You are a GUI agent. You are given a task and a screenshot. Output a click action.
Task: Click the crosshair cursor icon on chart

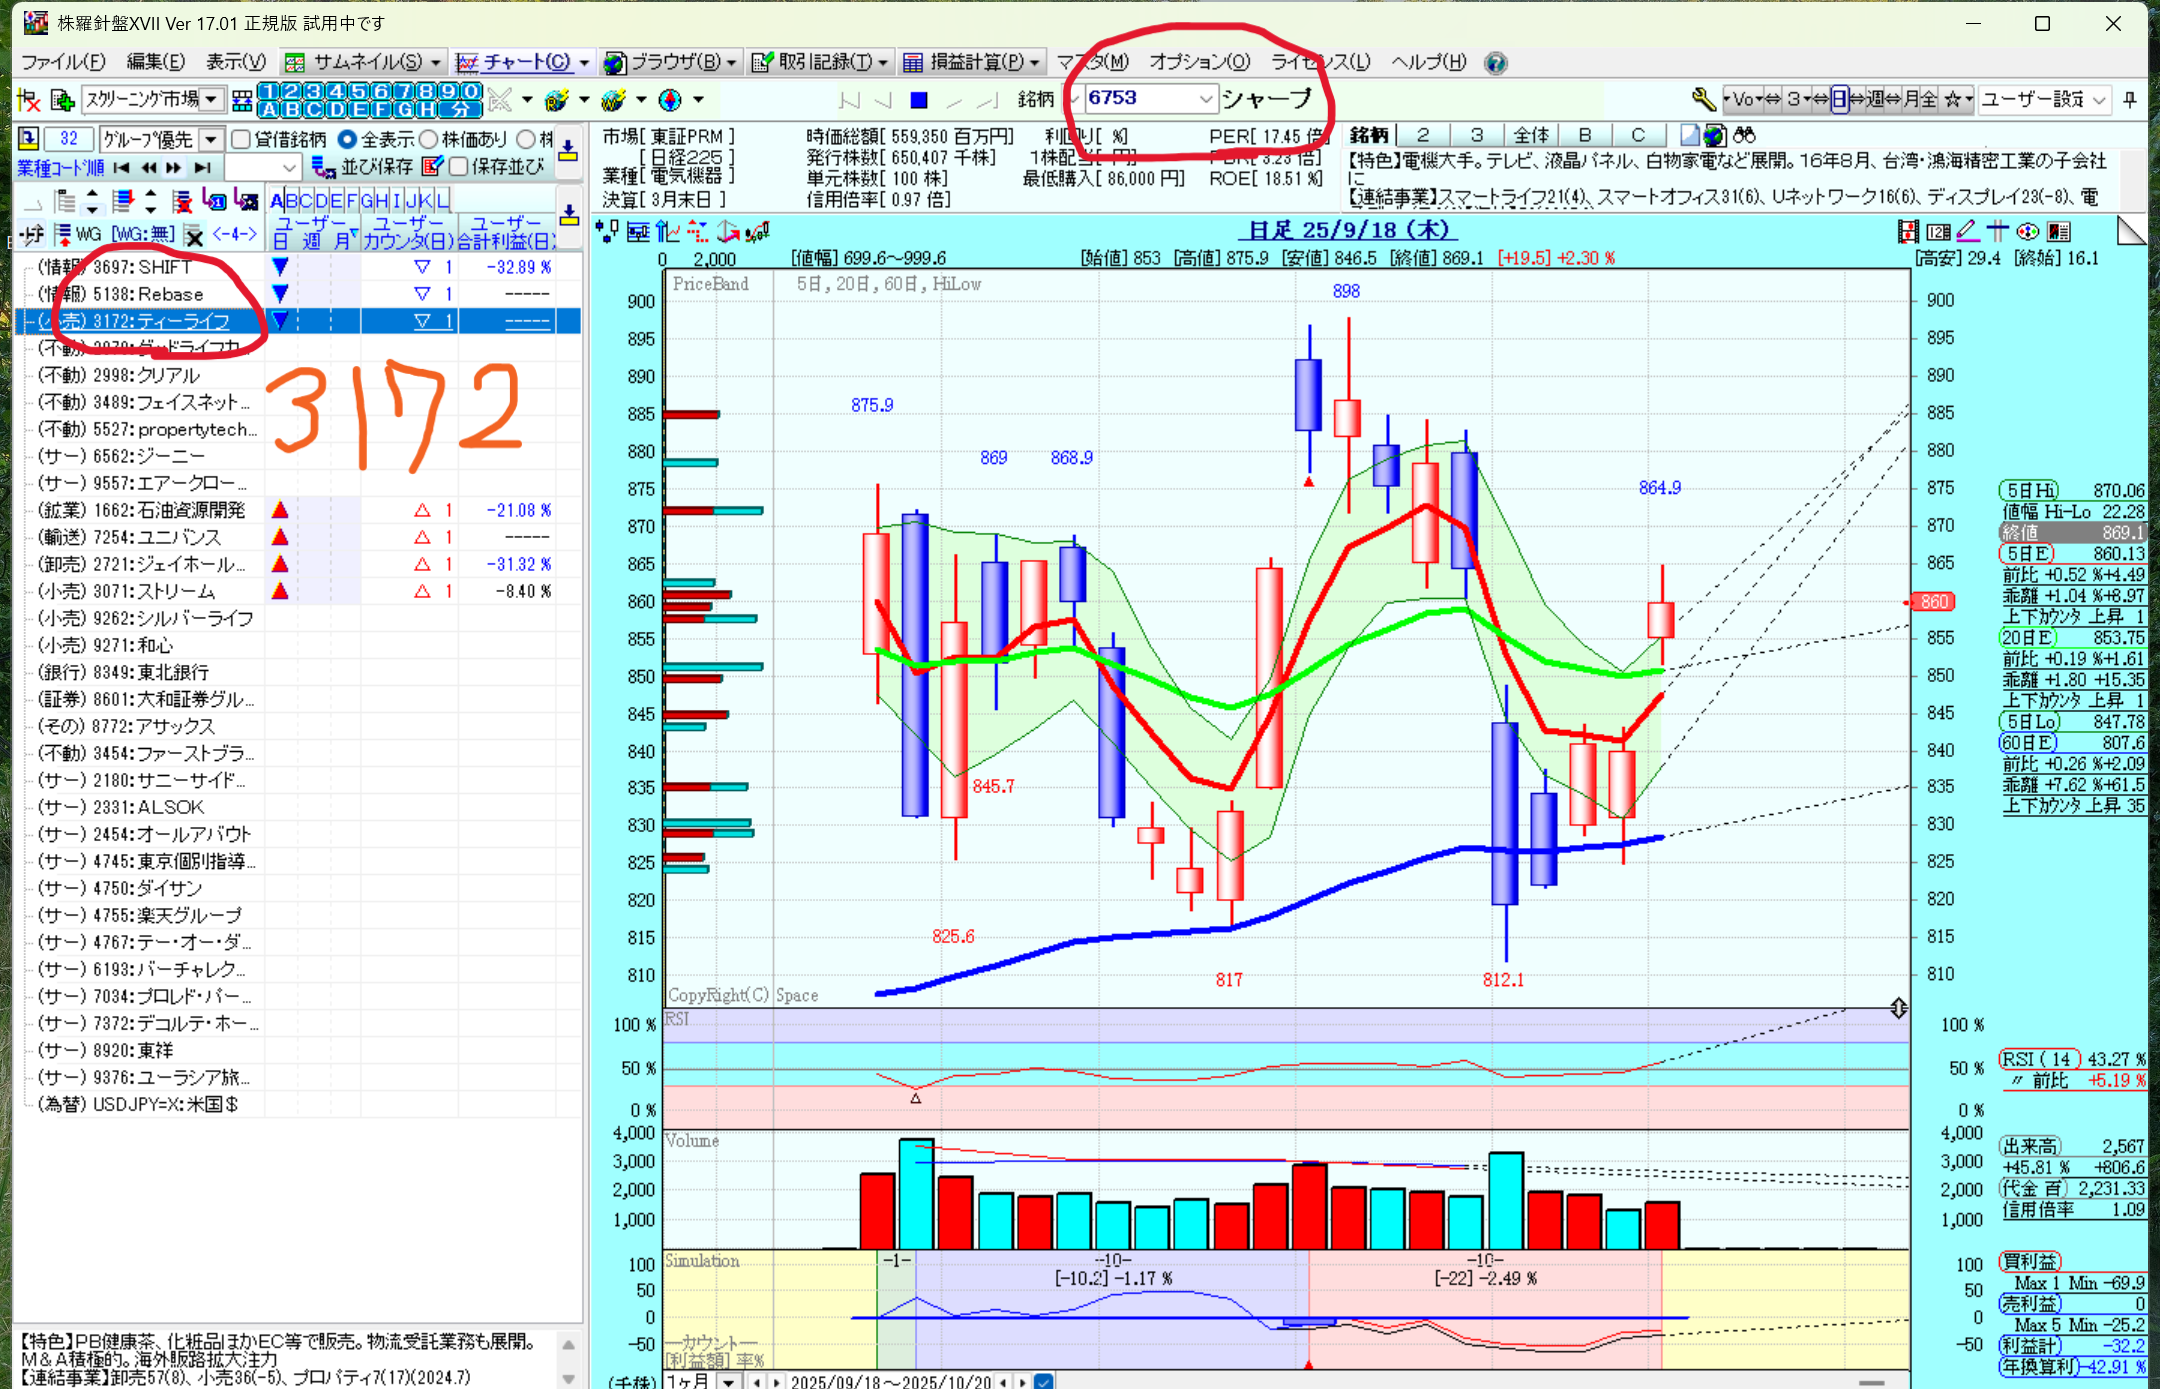(1997, 232)
